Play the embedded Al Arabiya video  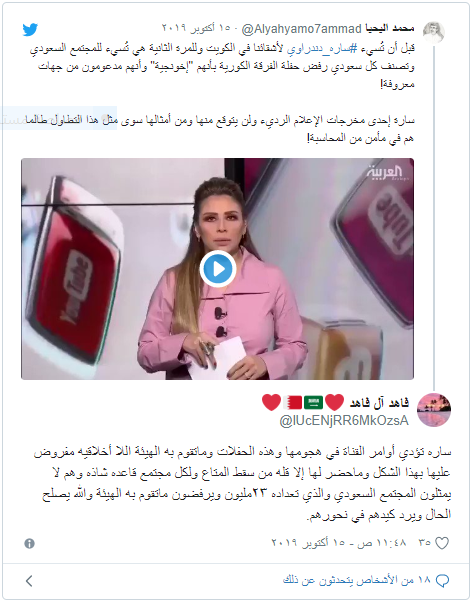218,269
